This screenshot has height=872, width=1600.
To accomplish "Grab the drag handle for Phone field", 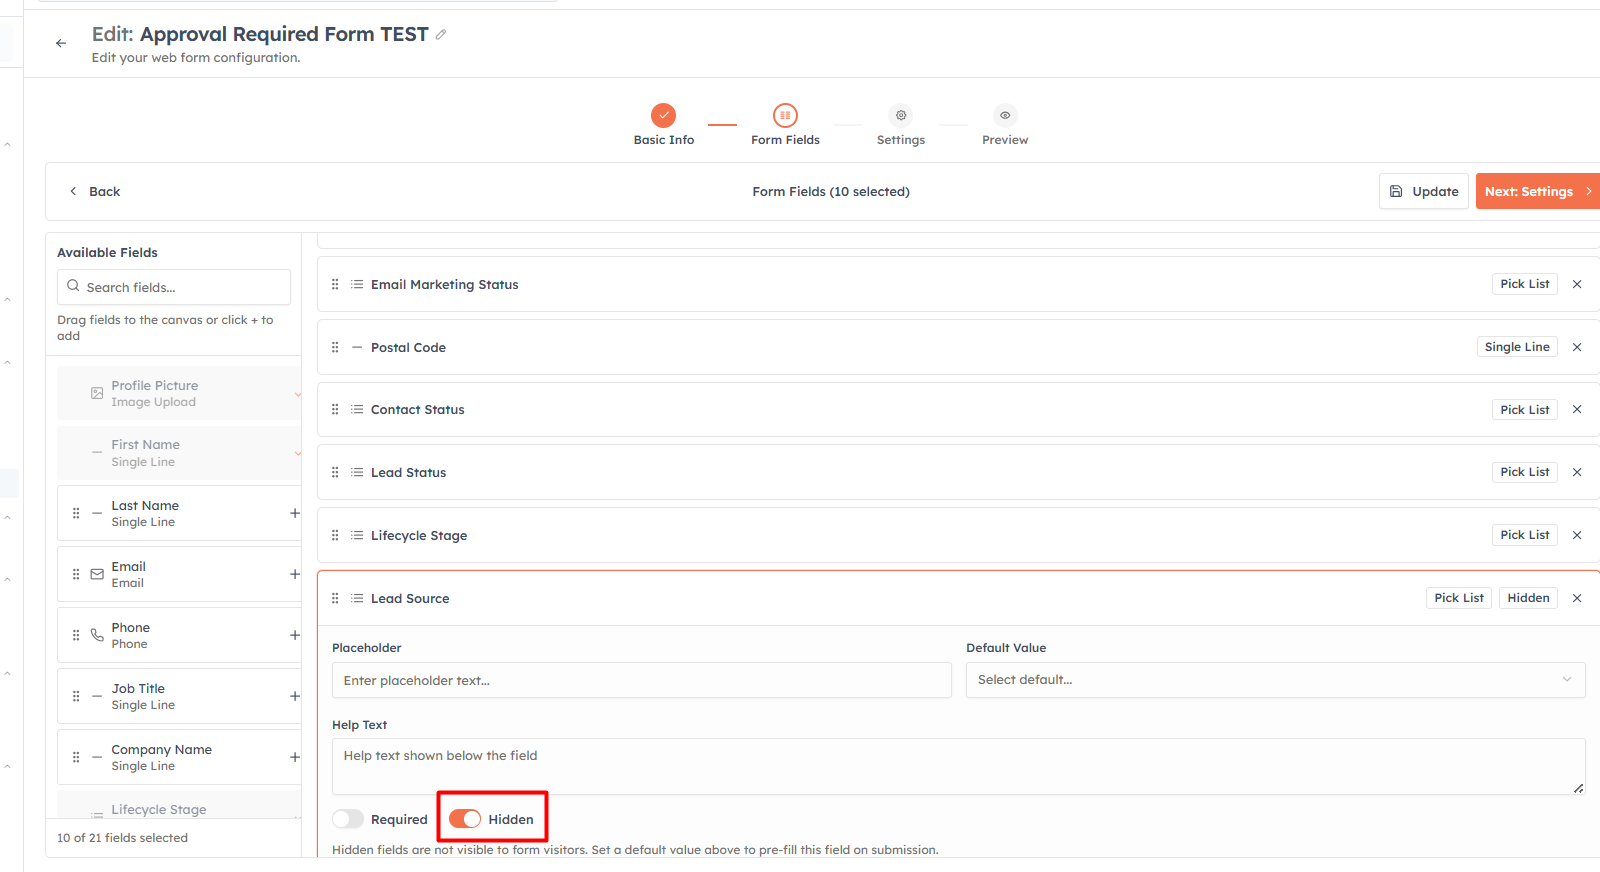I will [x=76, y=635].
